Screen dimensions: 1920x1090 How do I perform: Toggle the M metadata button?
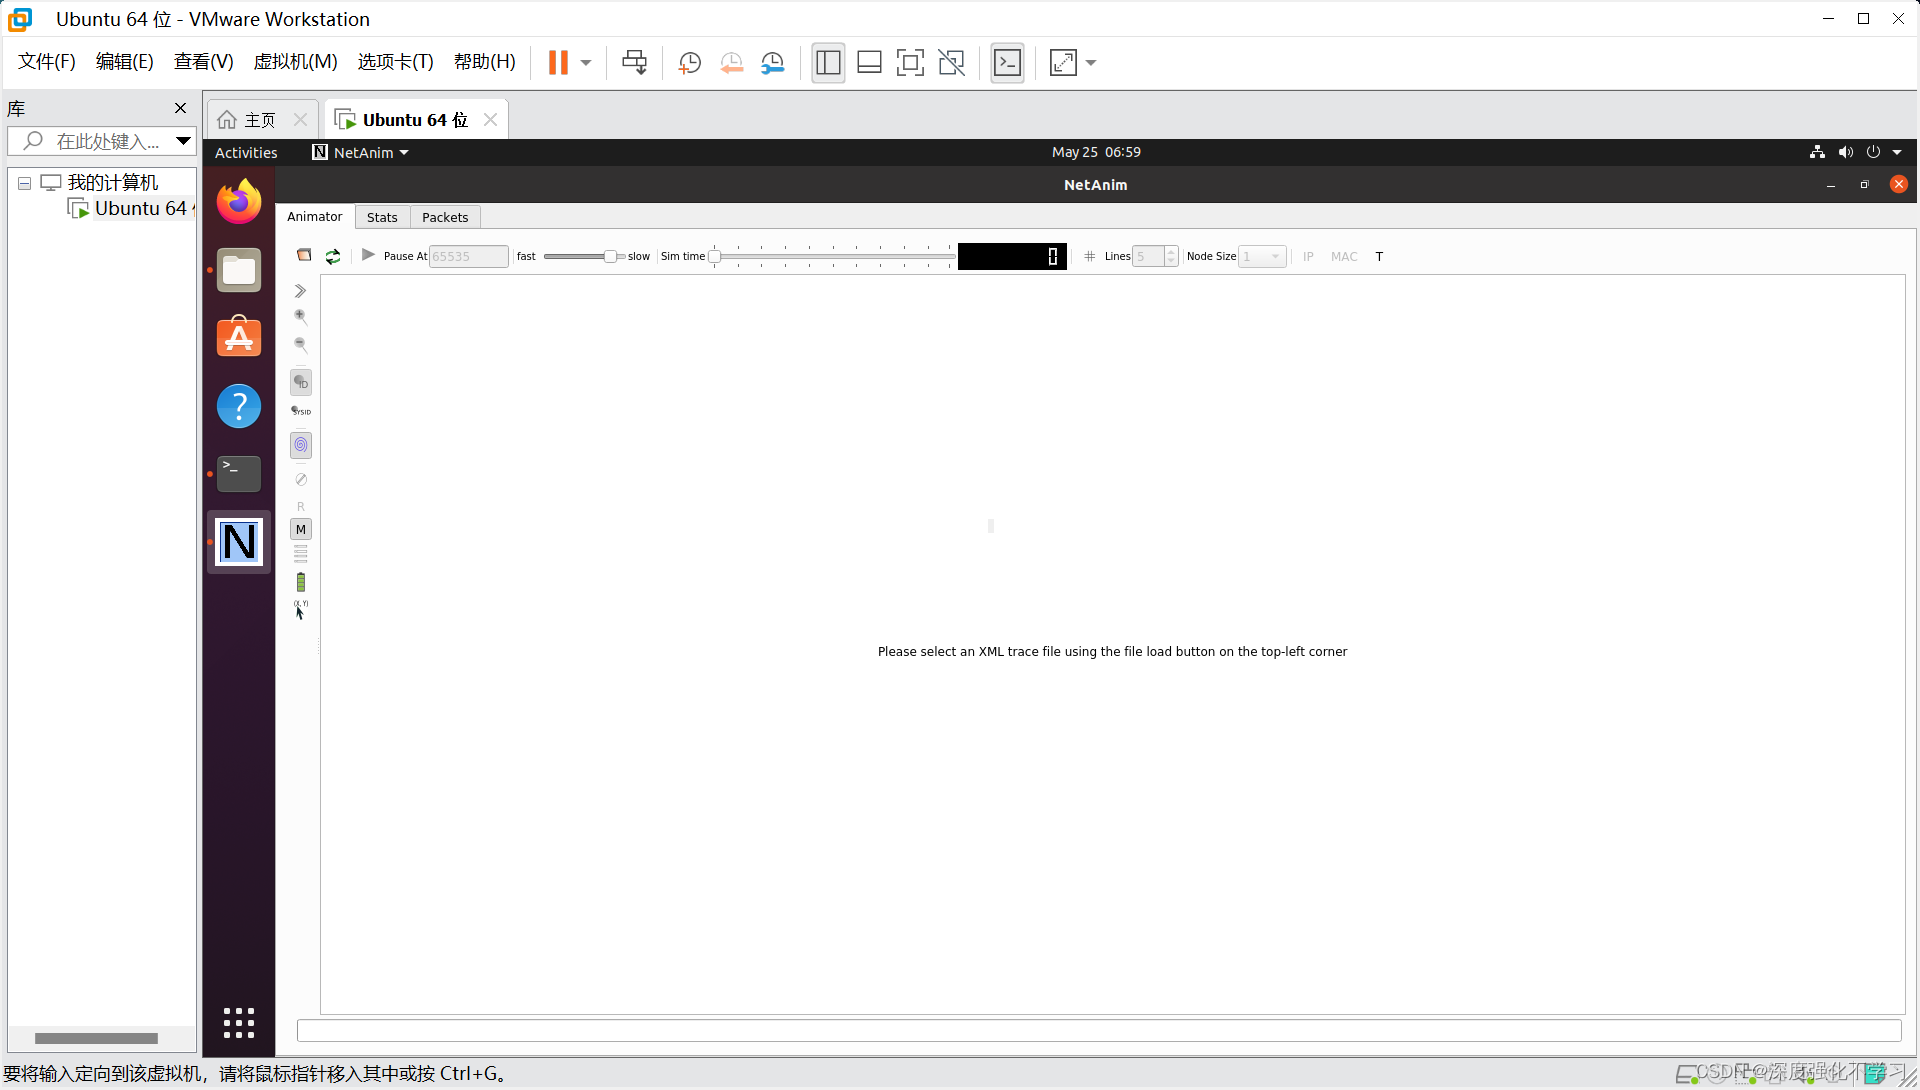301,529
